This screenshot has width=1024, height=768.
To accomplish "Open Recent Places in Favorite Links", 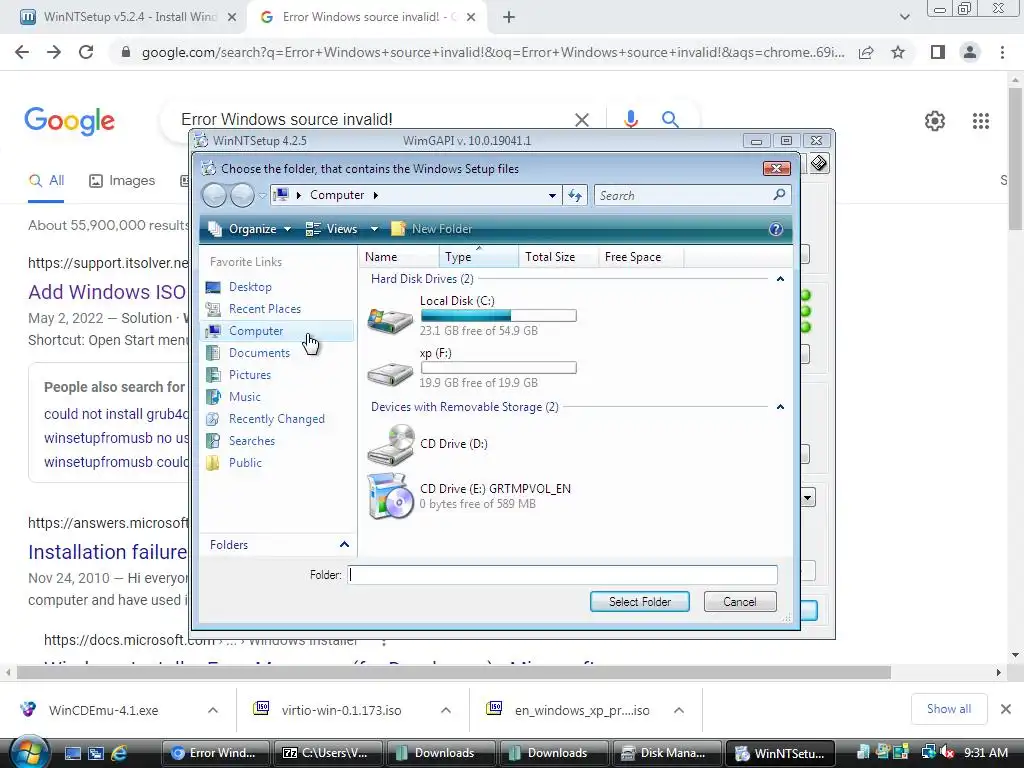I will 264,309.
